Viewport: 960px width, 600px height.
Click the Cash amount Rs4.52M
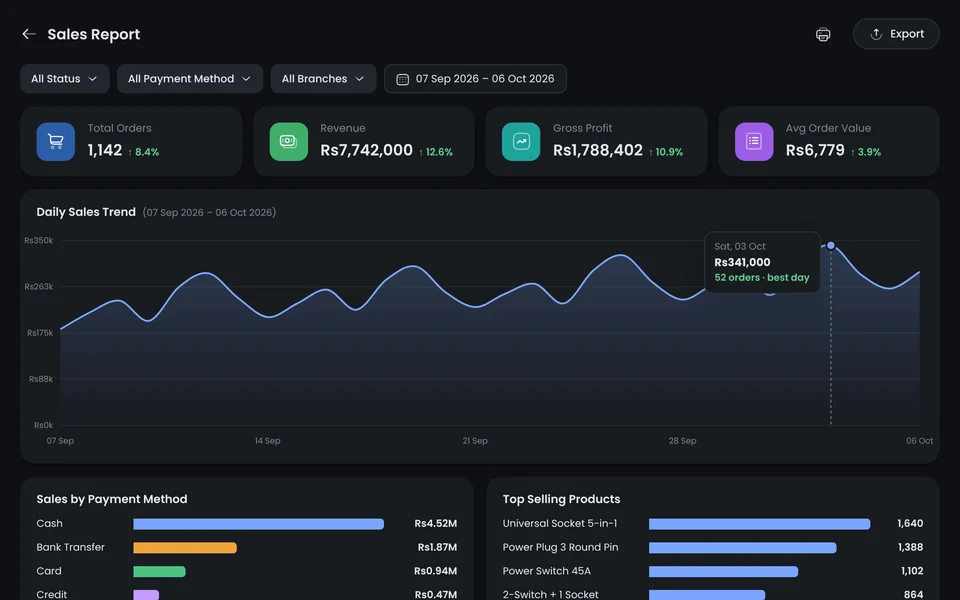(435, 523)
